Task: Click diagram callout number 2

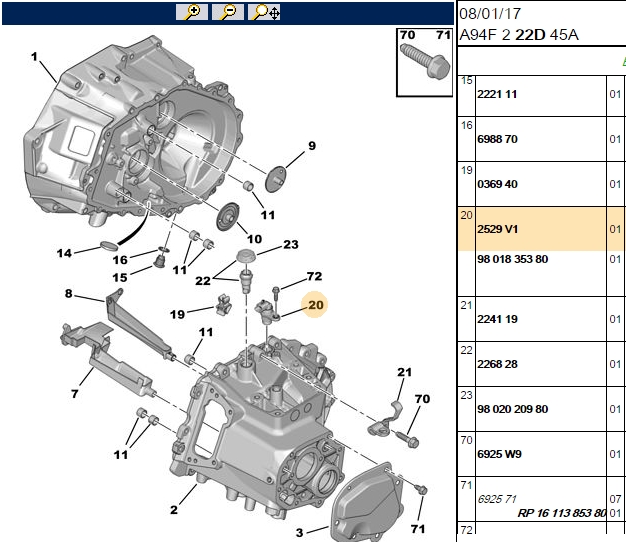Action: coord(174,510)
